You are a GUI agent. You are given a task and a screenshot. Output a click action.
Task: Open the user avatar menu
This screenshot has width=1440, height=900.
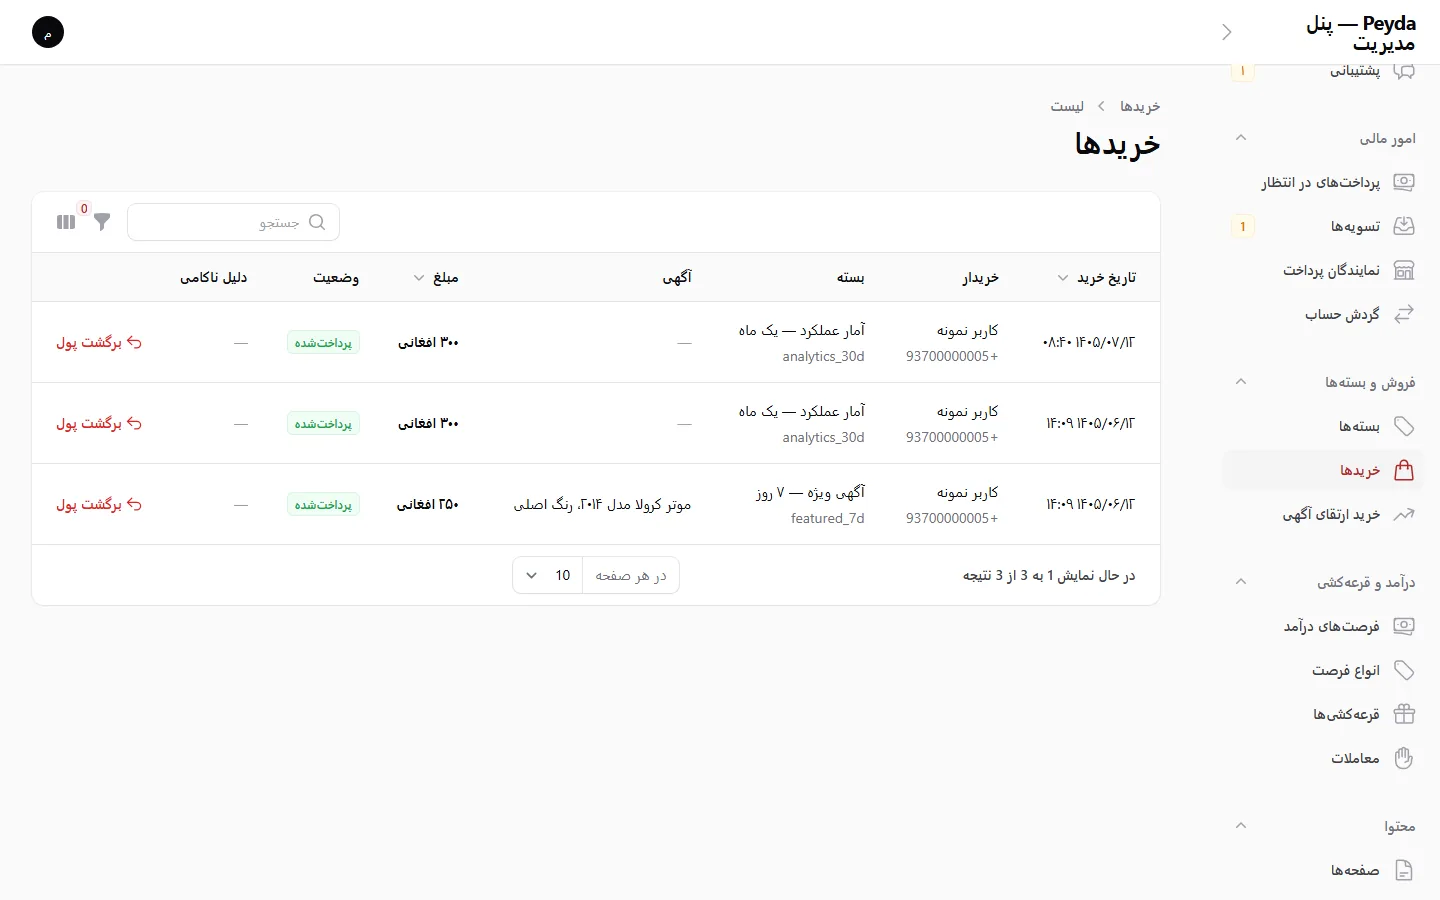48,32
